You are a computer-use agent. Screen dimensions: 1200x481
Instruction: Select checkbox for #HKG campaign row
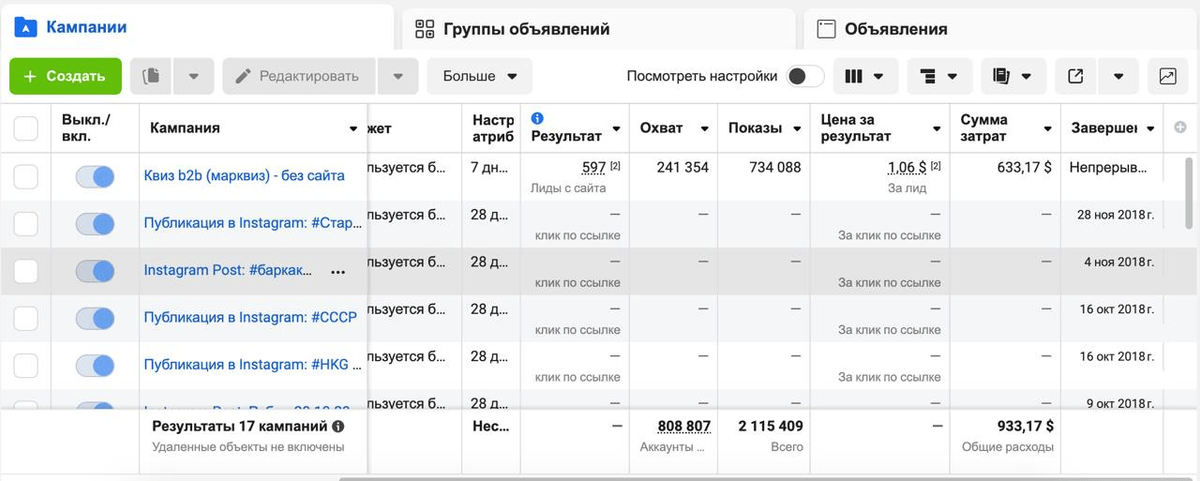[x=25, y=366]
